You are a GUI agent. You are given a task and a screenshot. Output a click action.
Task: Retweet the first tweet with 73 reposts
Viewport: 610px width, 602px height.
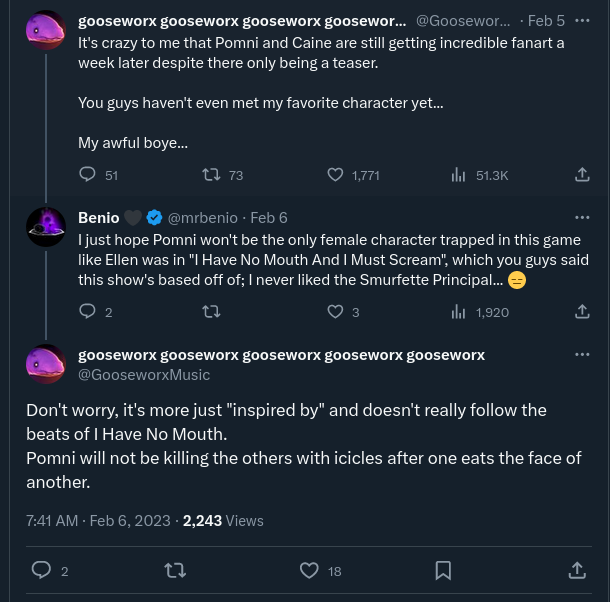(x=211, y=175)
